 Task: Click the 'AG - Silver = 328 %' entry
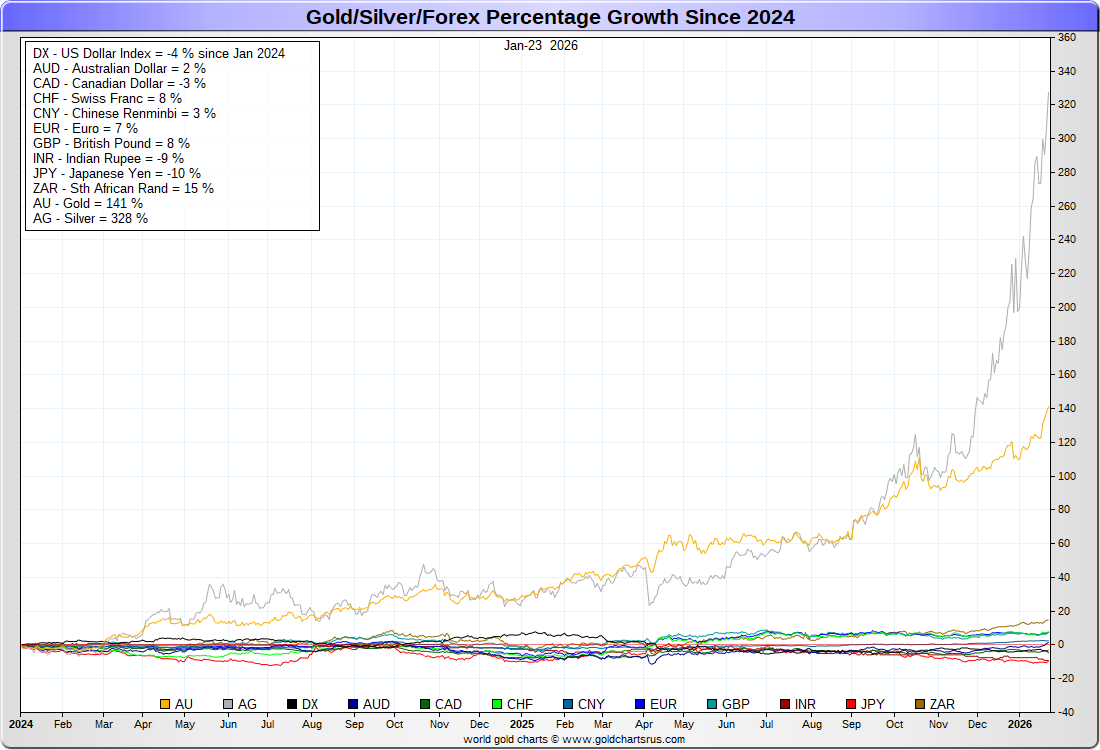(91, 218)
